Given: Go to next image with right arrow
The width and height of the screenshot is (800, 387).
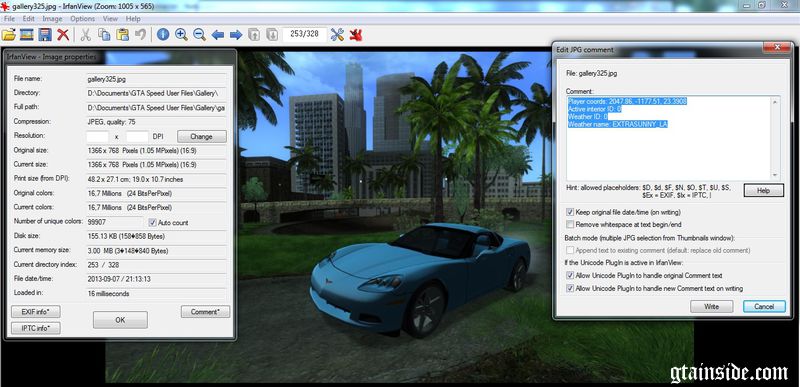Looking at the screenshot, I should [x=236, y=35].
